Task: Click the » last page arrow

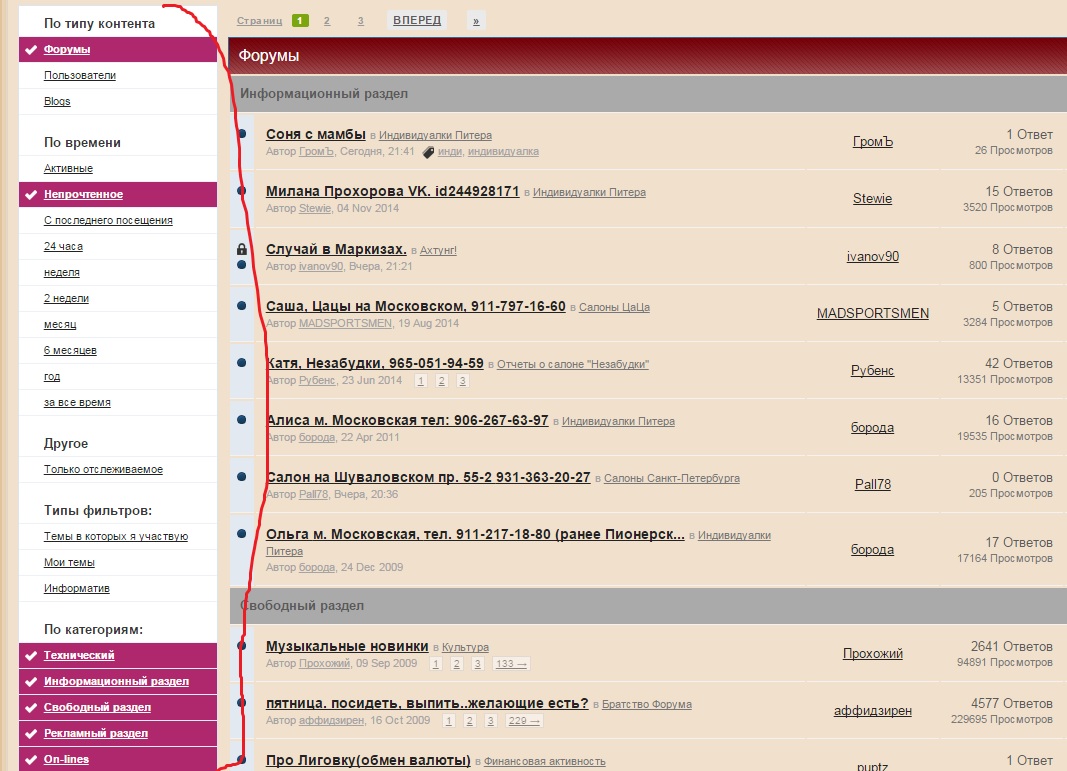Action: 476,20
